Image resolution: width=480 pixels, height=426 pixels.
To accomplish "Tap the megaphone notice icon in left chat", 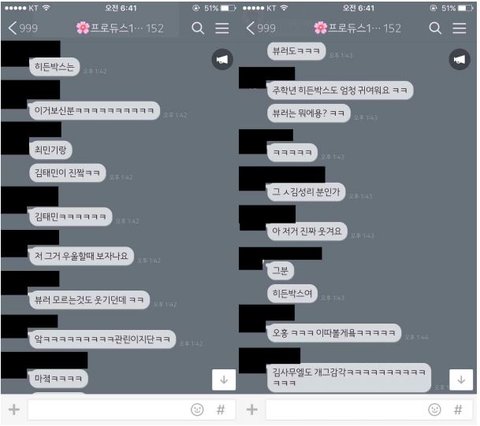I will click(222, 59).
